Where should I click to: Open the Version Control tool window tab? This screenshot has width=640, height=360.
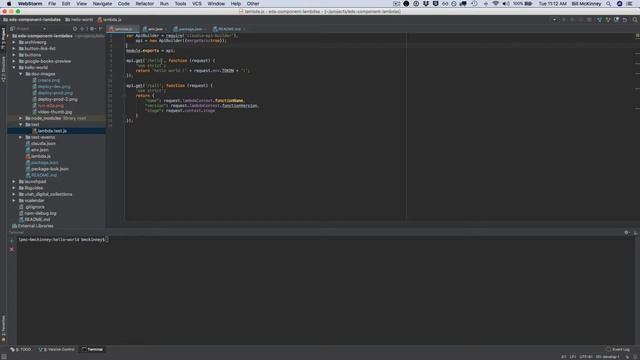click(x=57, y=349)
